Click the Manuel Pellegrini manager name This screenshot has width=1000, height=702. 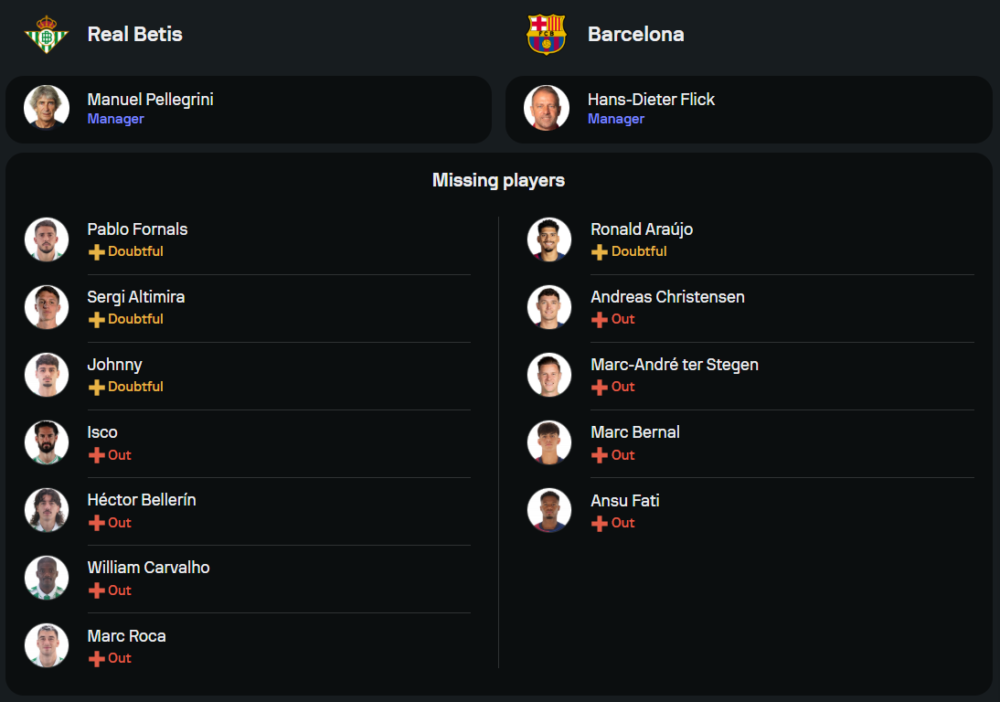pyautogui.click(x=150, y=100)
